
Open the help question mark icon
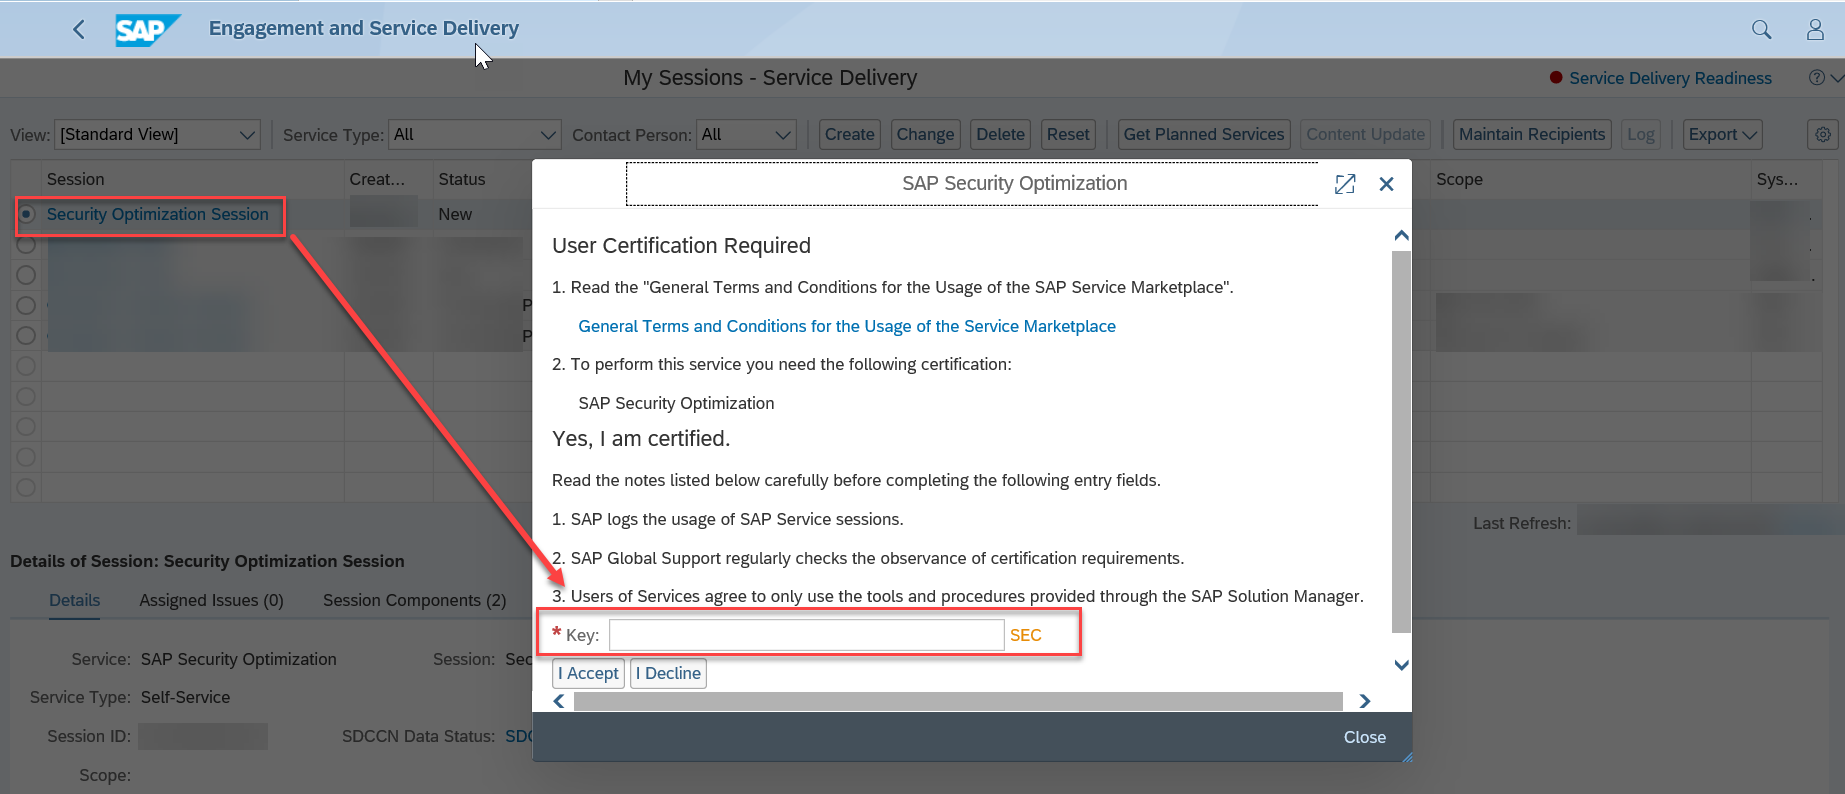point(1817,78)
